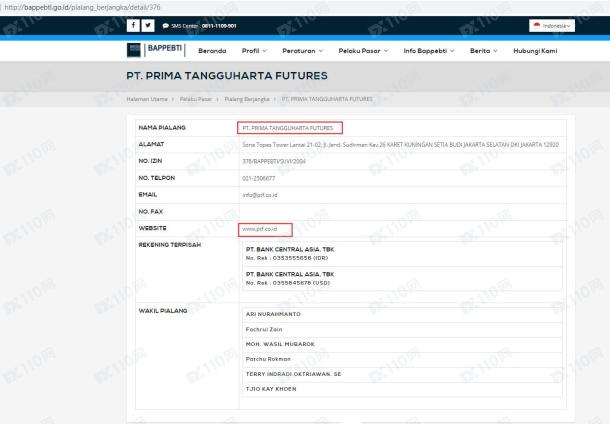This screenshot has width=610, height=424.
Task: Select broker representative TERRY INDRADI OKTRIAWAN, SE
Action: tap(293, 374)
